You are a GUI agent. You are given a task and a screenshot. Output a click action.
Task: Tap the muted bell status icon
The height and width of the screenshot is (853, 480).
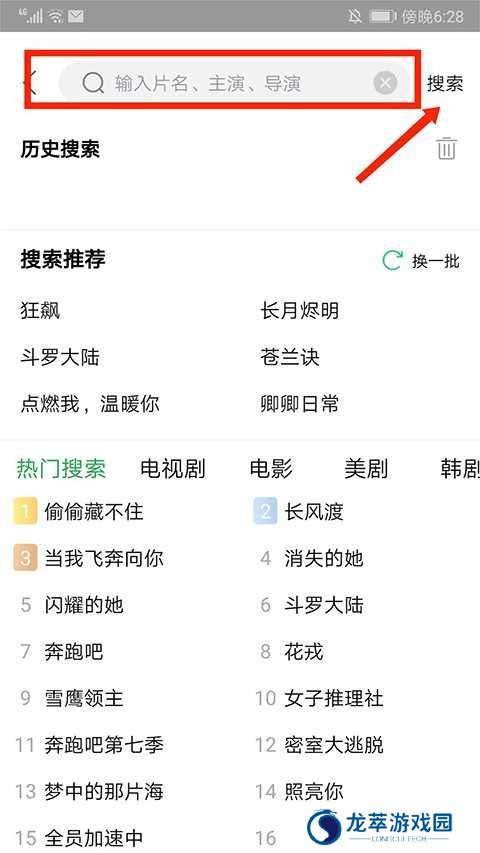[355, 16]
